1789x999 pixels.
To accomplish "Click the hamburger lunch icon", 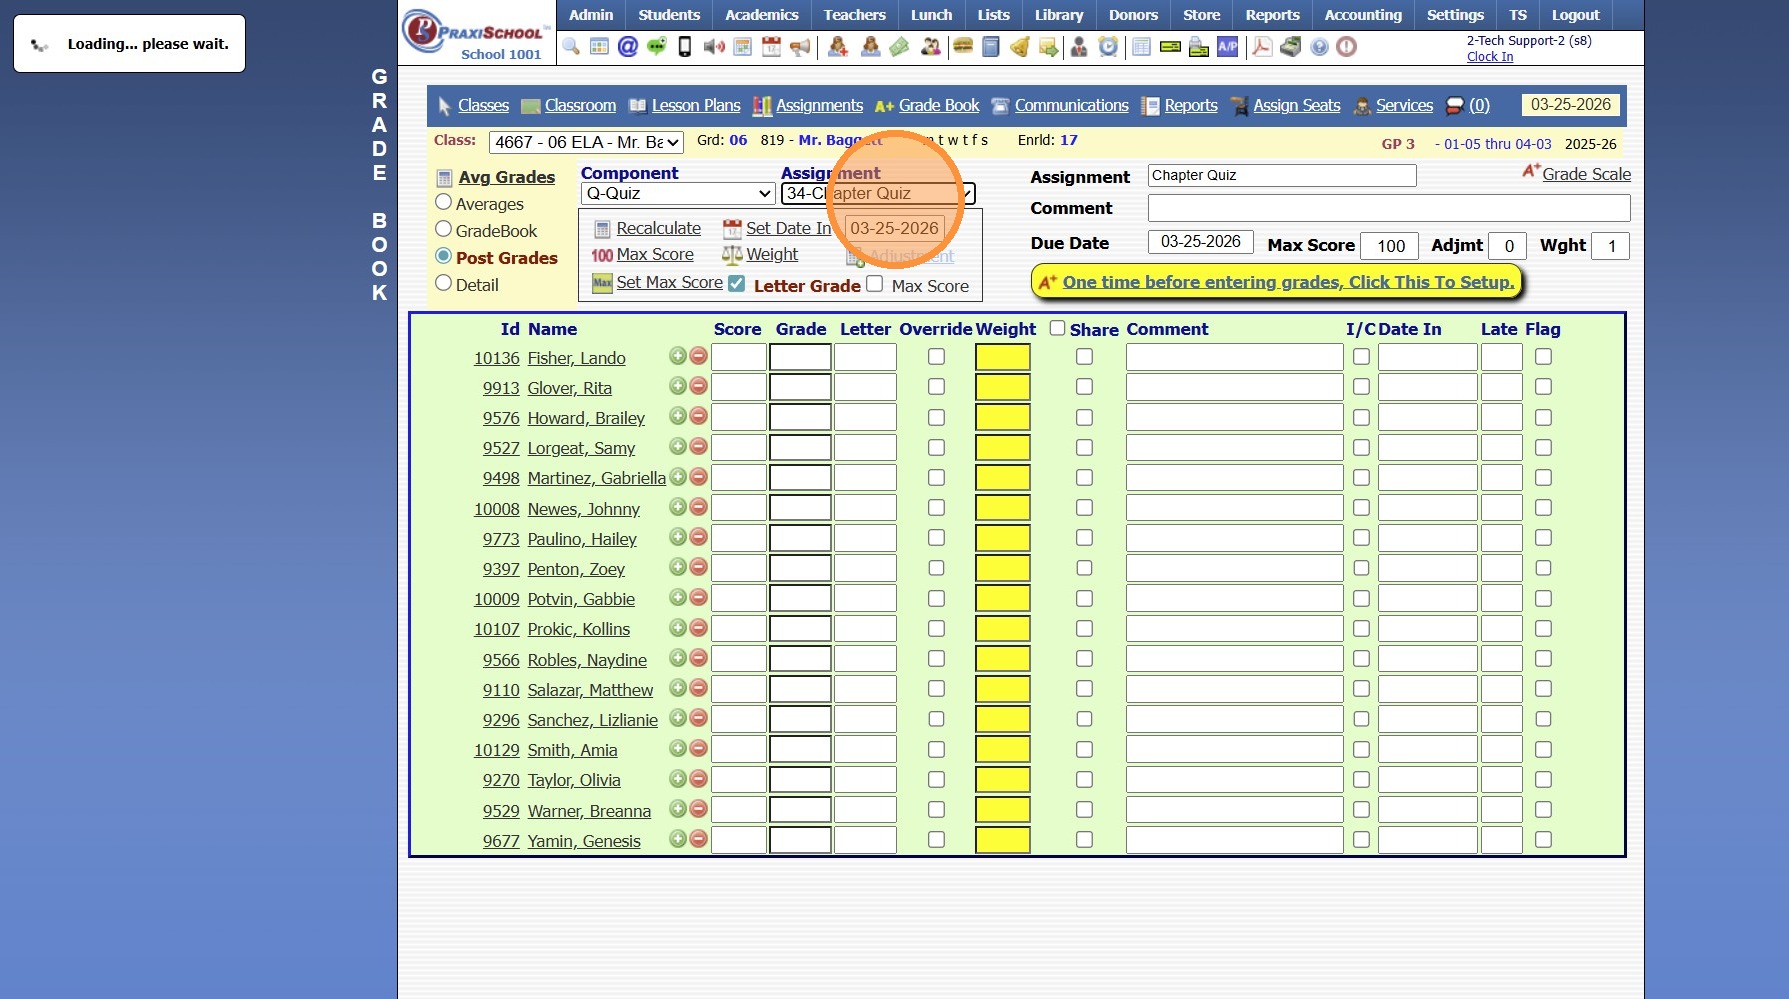I will [x=963, y=47].
